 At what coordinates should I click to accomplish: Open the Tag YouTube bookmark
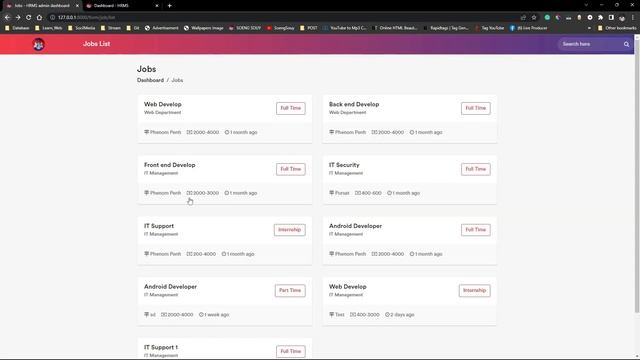(x=489, y=28)
